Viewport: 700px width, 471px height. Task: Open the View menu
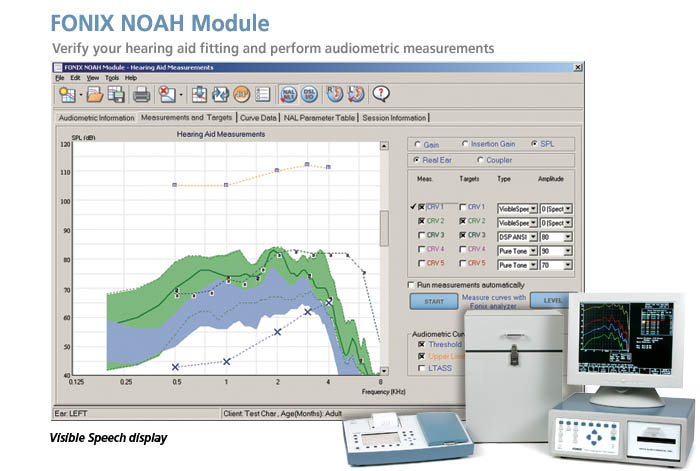[93, 78]
